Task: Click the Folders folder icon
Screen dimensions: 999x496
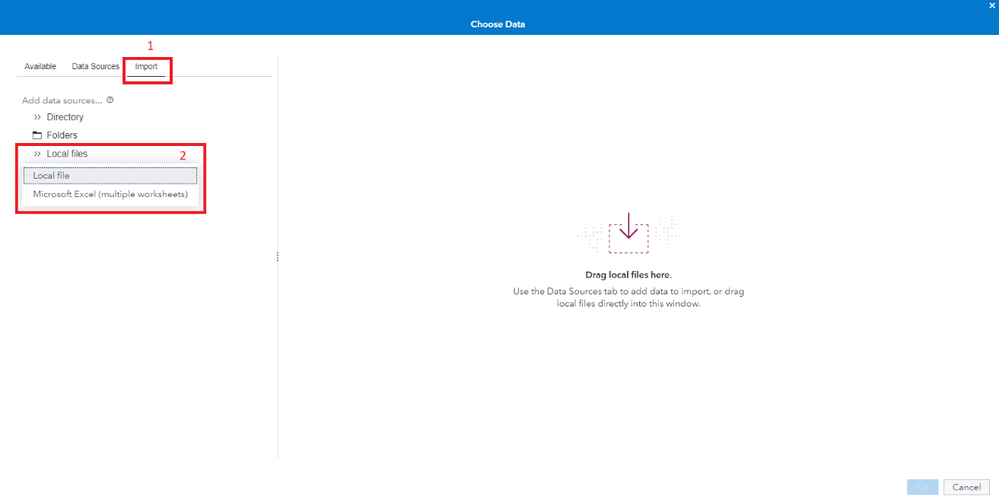Action: point(37,135)
